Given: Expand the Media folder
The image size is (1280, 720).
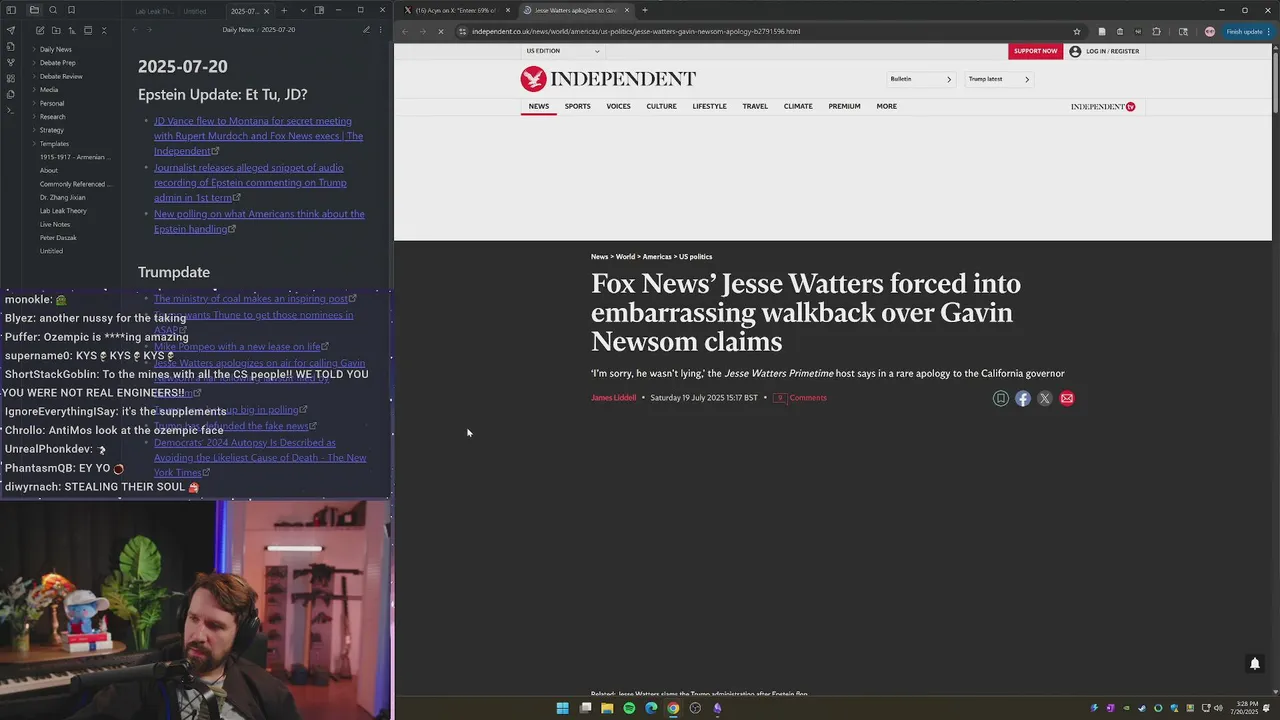Looking at the screenshot, I should point(48,89).
